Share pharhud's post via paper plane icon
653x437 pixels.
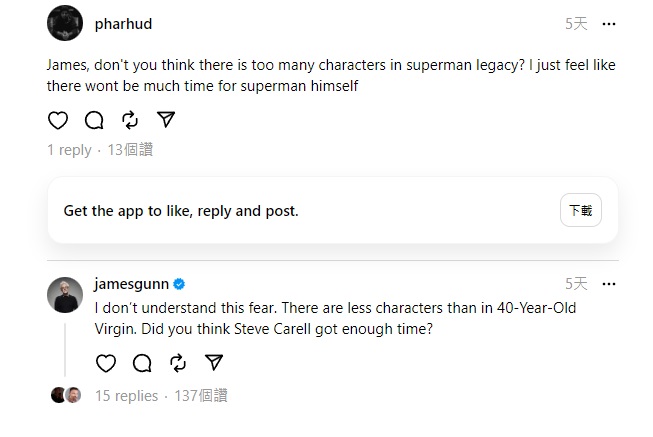(x=166, y=120)
